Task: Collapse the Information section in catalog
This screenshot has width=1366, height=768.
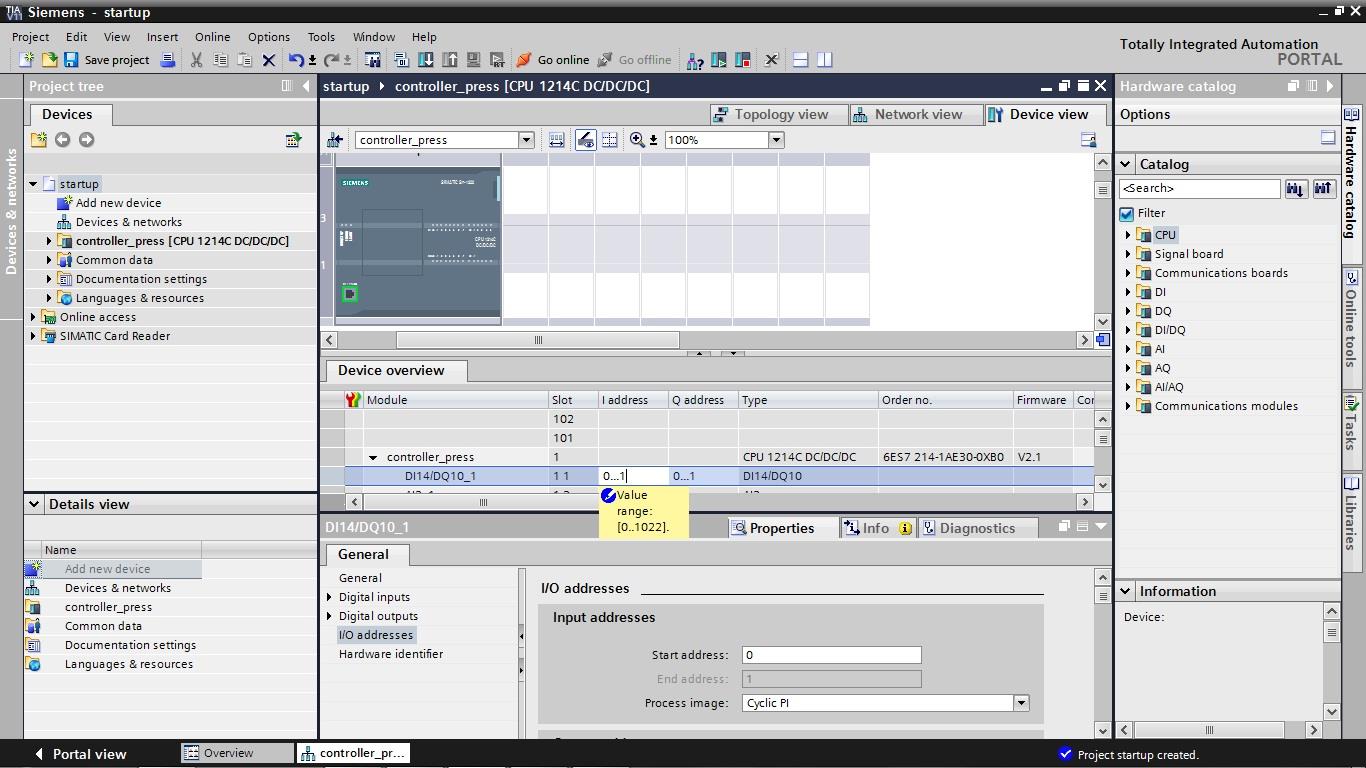Action: [1125, 591]
